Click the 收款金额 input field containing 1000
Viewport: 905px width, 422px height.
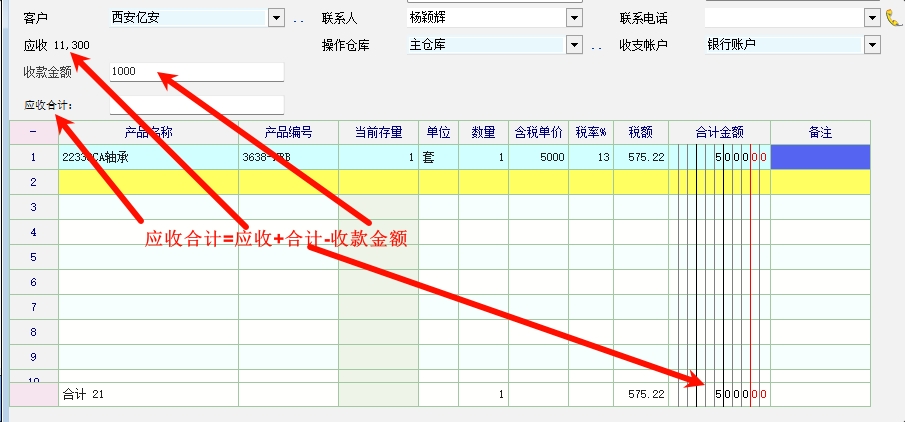[196, 72]
